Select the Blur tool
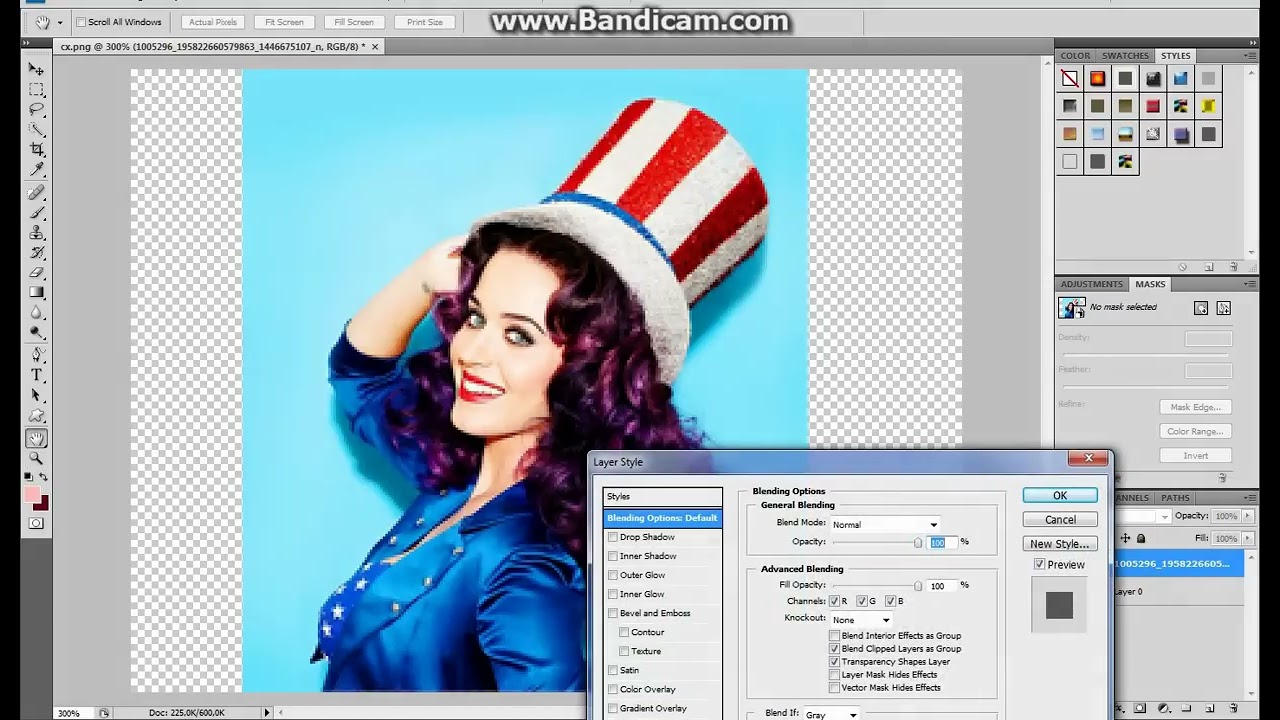Viewport: 1280px width, 720px height. [x=36, y=312]
